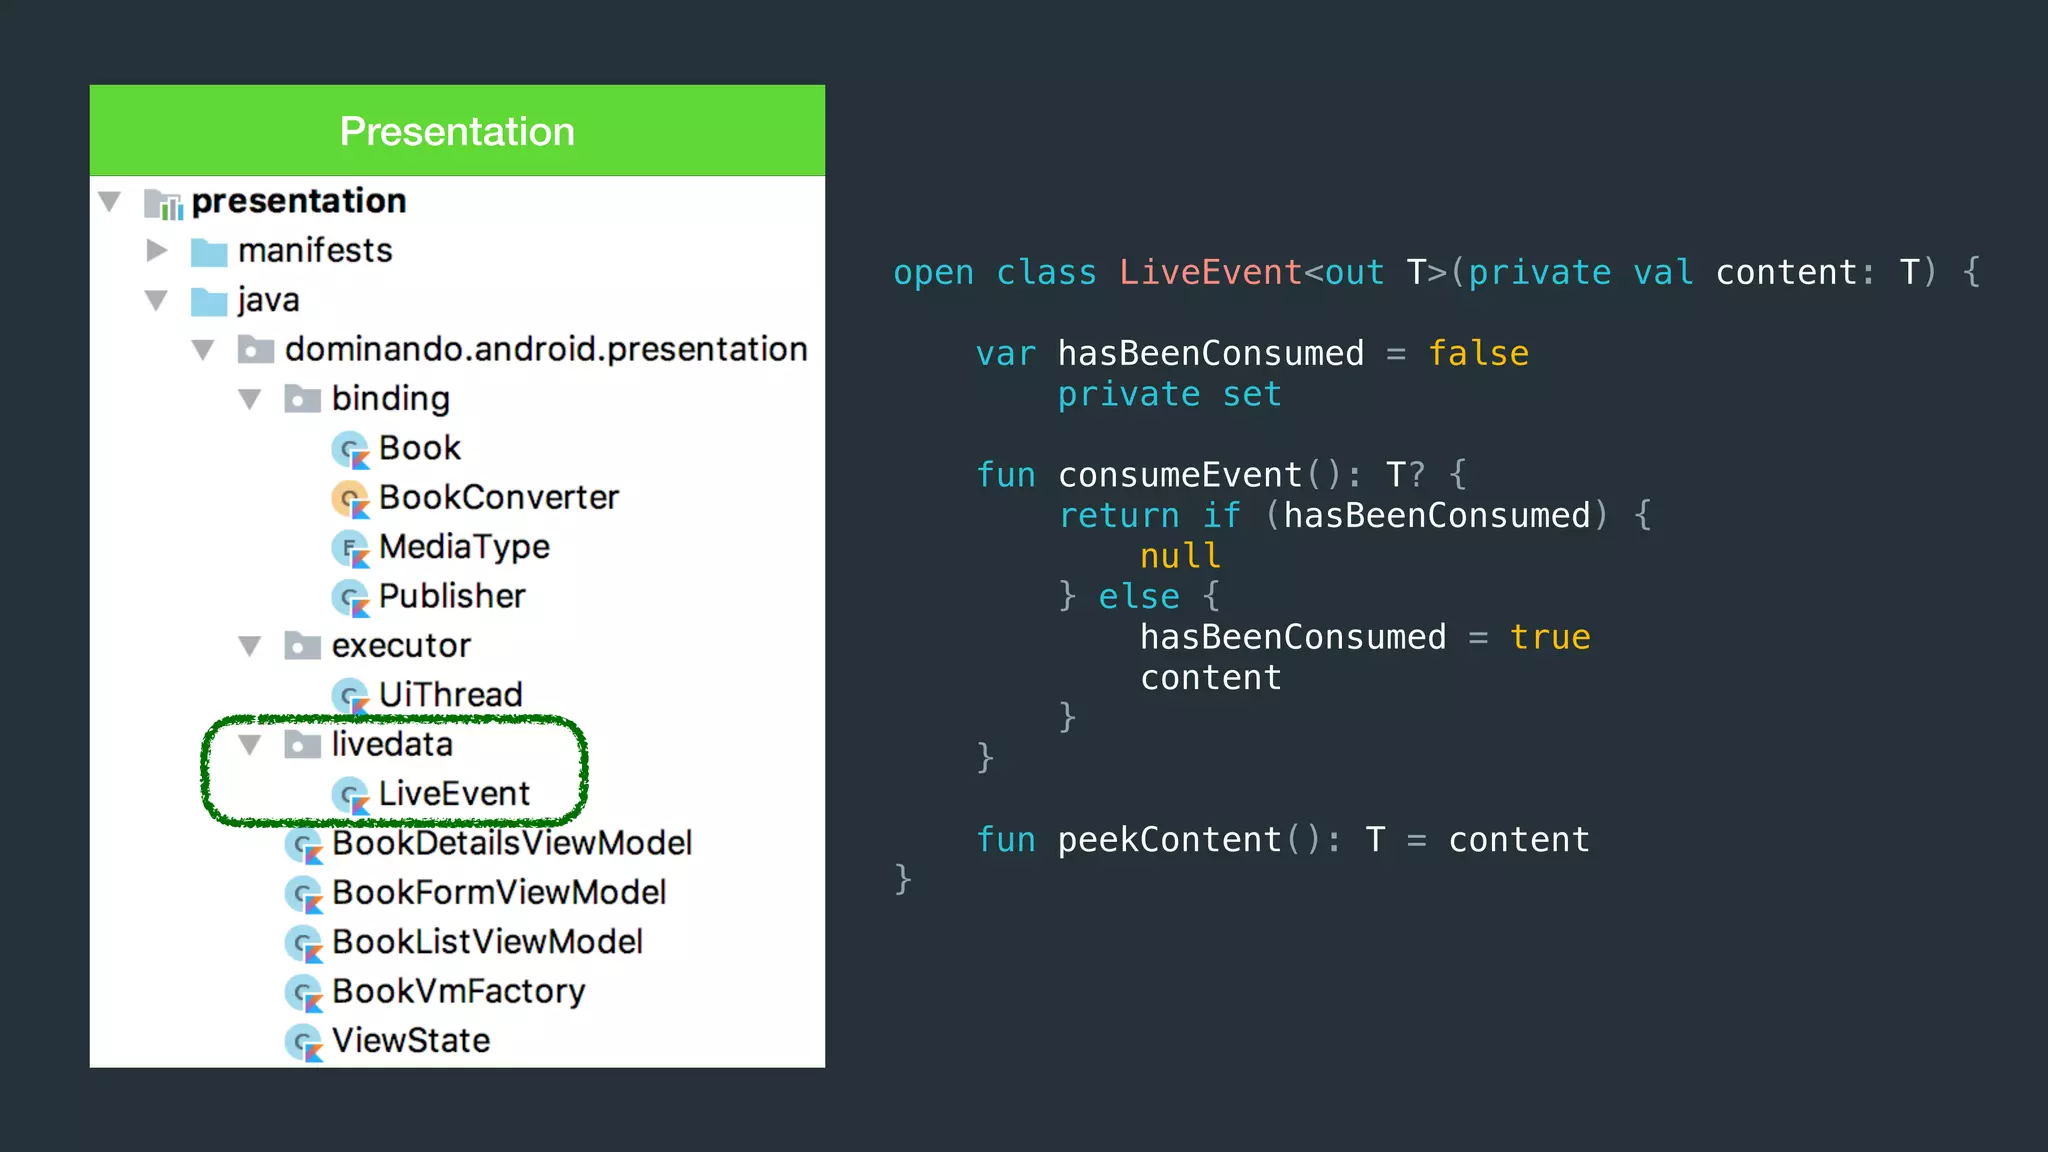Expand the manifests folder

(156, 250)
